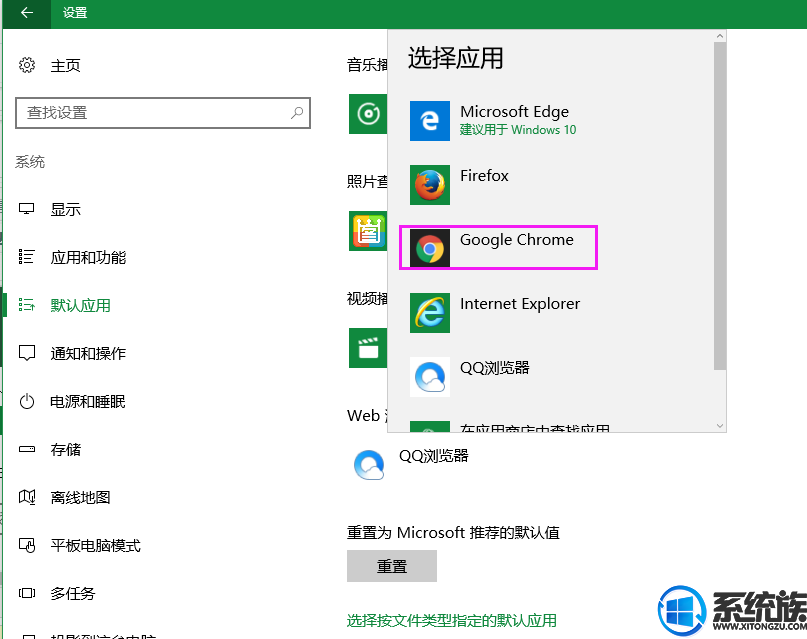Viewport: 807px width, 639px height.
Task: Open 选择按文件类型指定的默认应用 link
Action: pyautogui.click(x=451, y=620)
